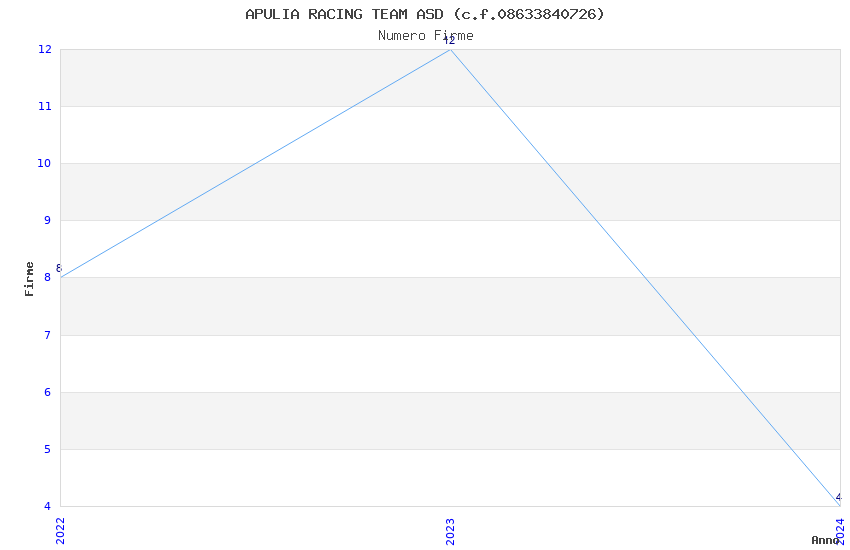Click the x-axis year label 2022
Screen dimensions: 850x550
click(x=60, y=531)
